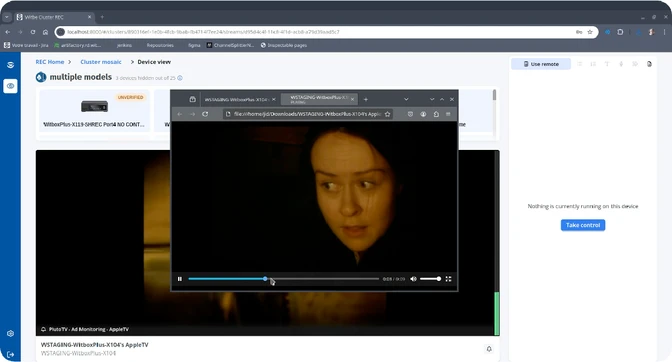Open Firefox Pocket shield icon in popup
This screenshot has height=362, width=672.
point(410,114)
